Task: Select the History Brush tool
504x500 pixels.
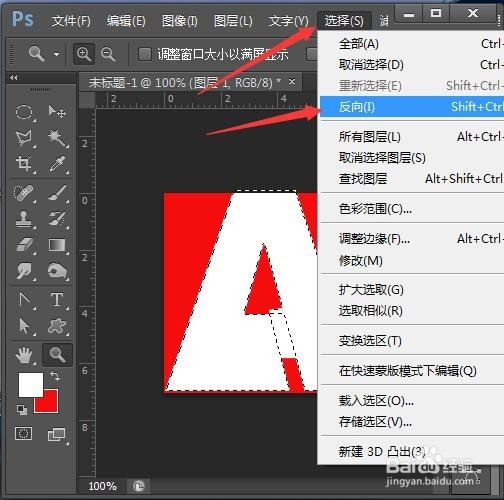Action: [57, 219]
